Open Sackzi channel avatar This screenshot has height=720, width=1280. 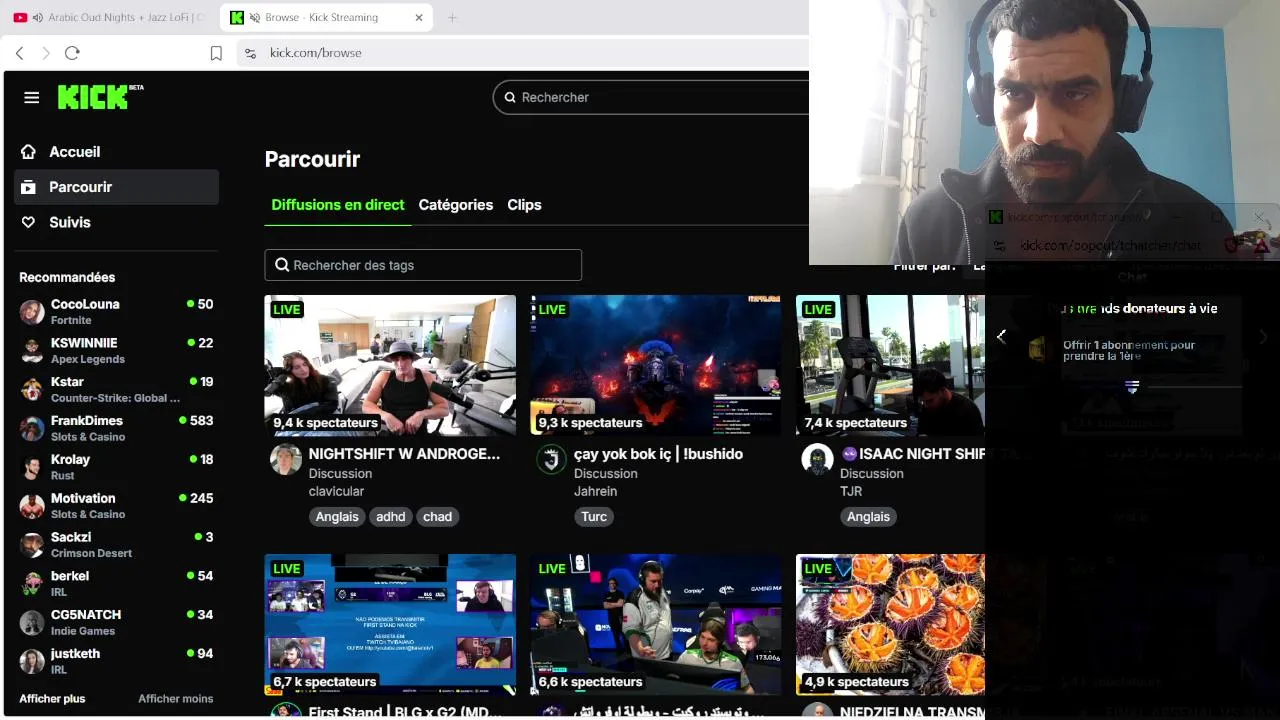click(32, 544)
